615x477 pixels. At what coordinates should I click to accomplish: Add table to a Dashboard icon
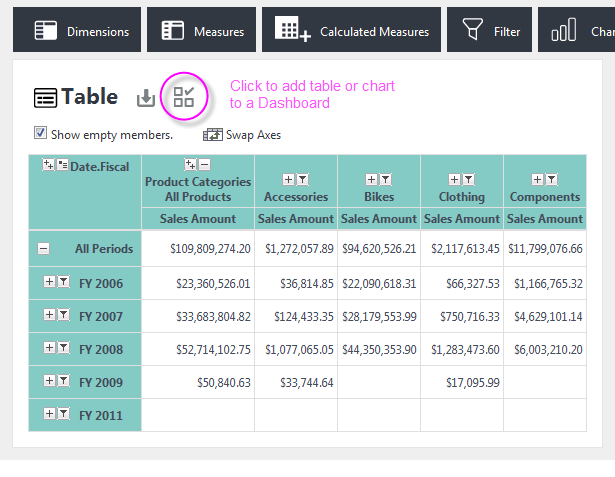[x=184, y=97]
